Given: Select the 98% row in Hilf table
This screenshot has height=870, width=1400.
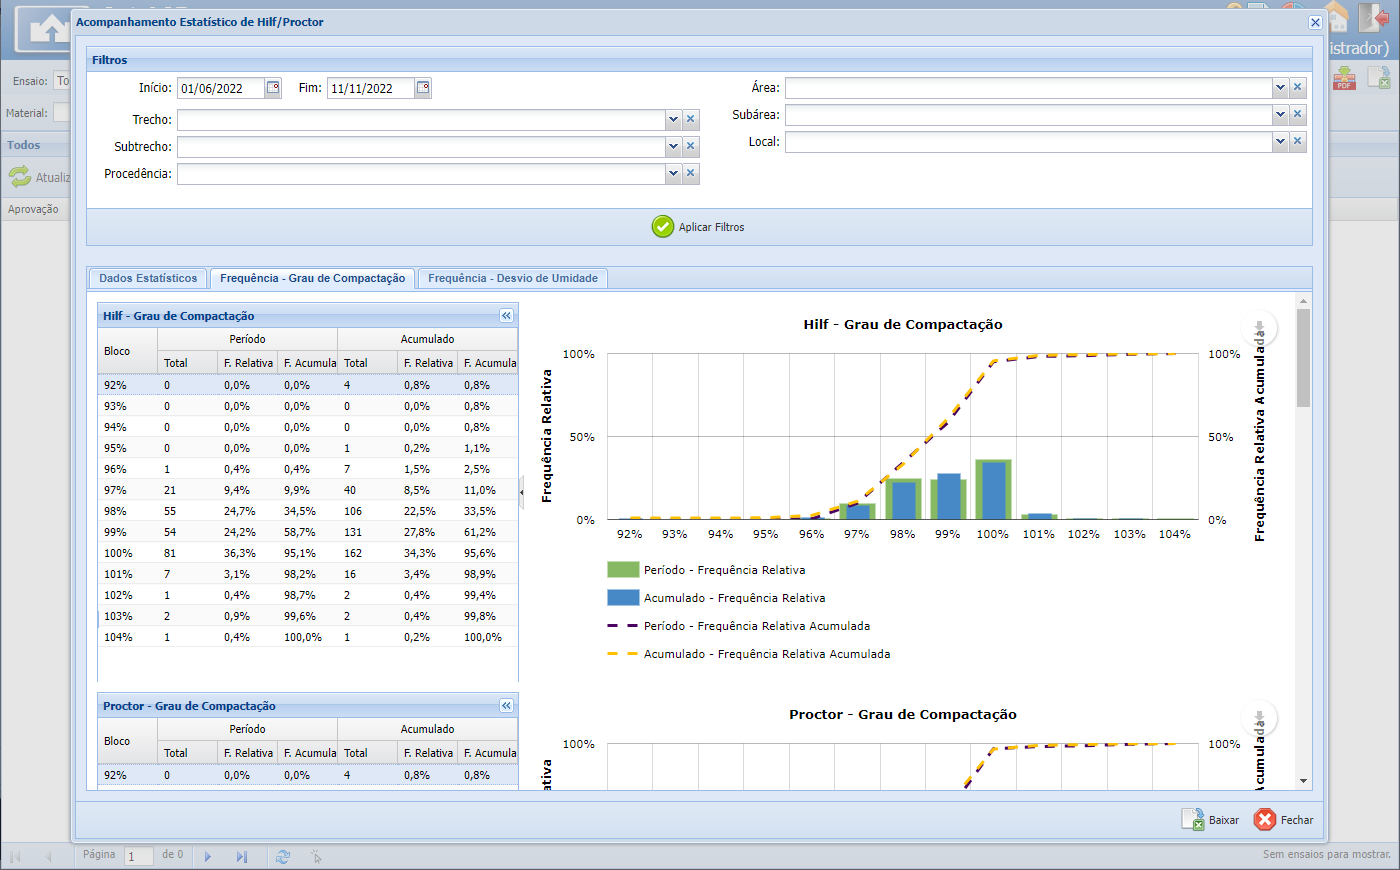Looking at the screenshot, I should [308, 511].
